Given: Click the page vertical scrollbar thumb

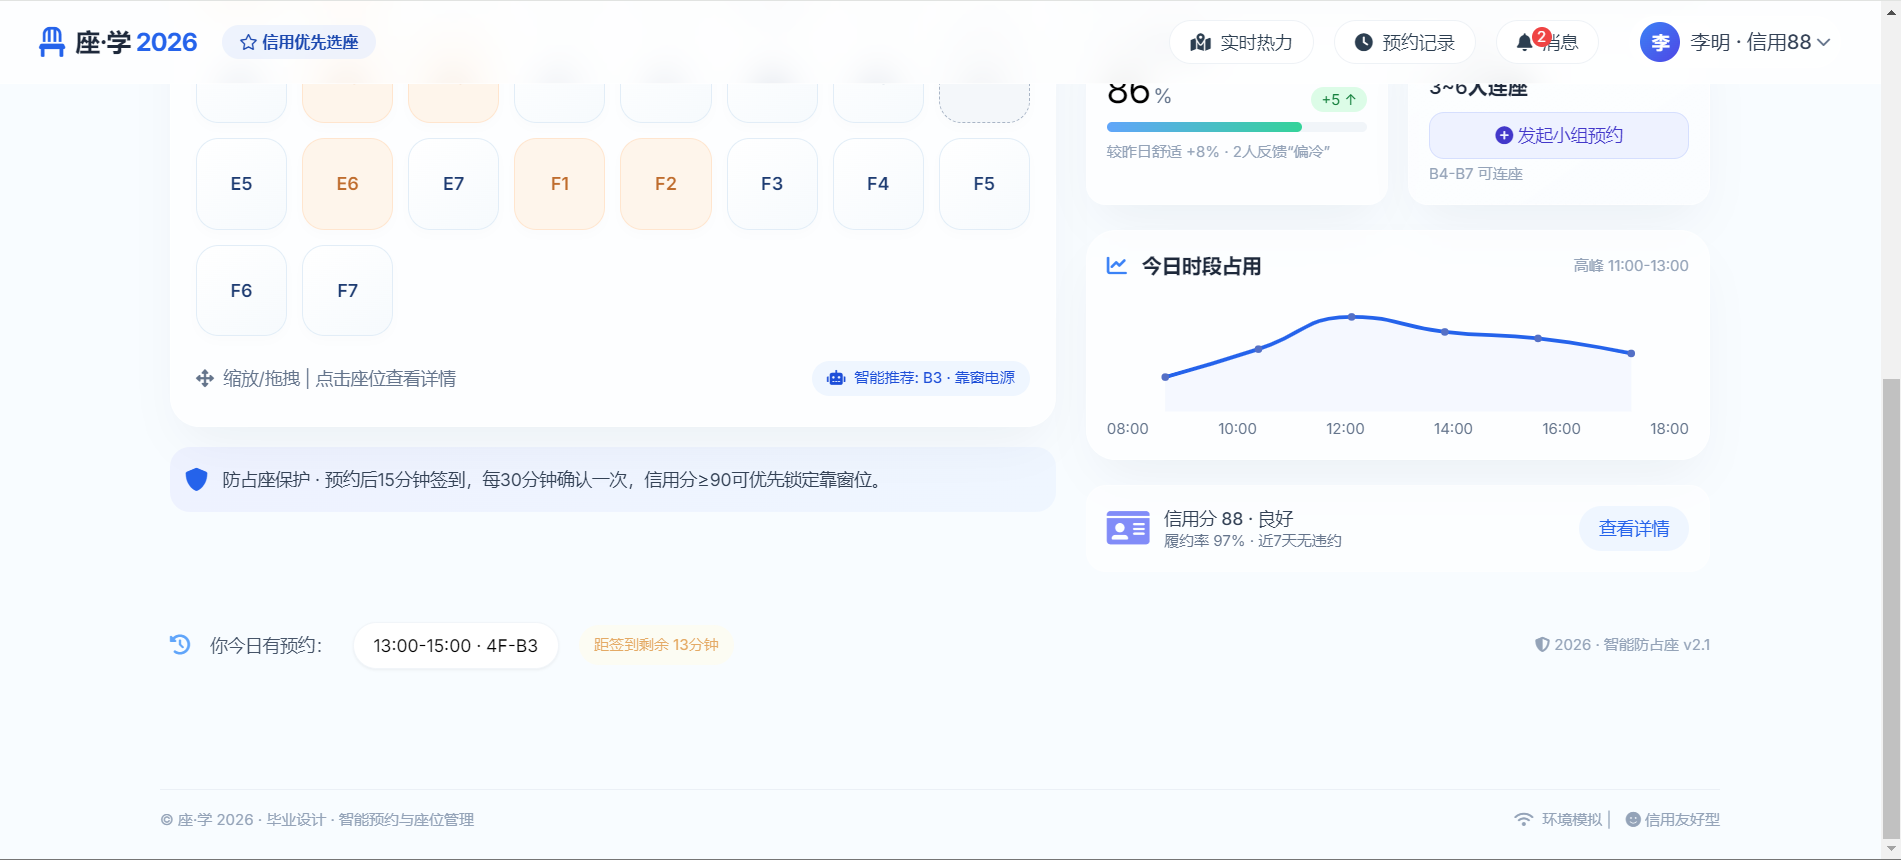Looking at the screenshot, I should (x=1891, y=608).
